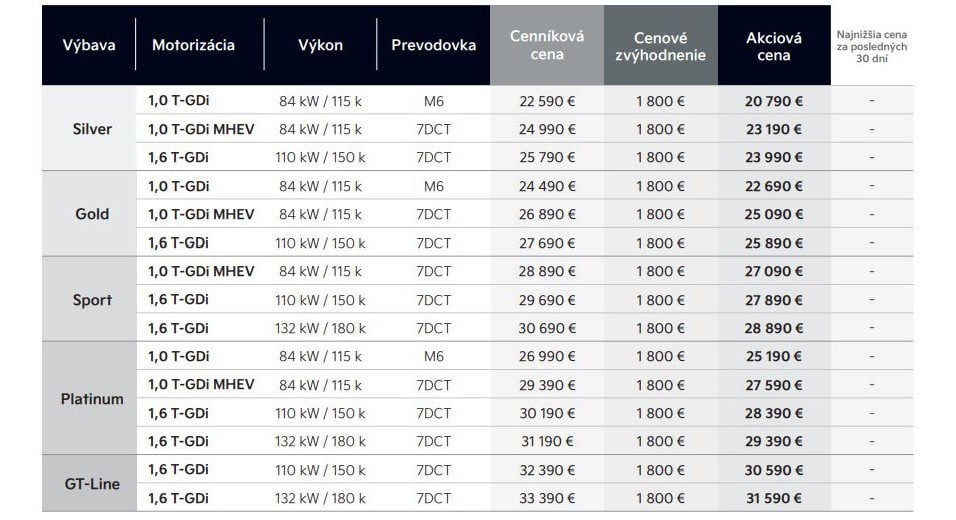
Task: Click the Výbava column header
Action: point(89,46)
